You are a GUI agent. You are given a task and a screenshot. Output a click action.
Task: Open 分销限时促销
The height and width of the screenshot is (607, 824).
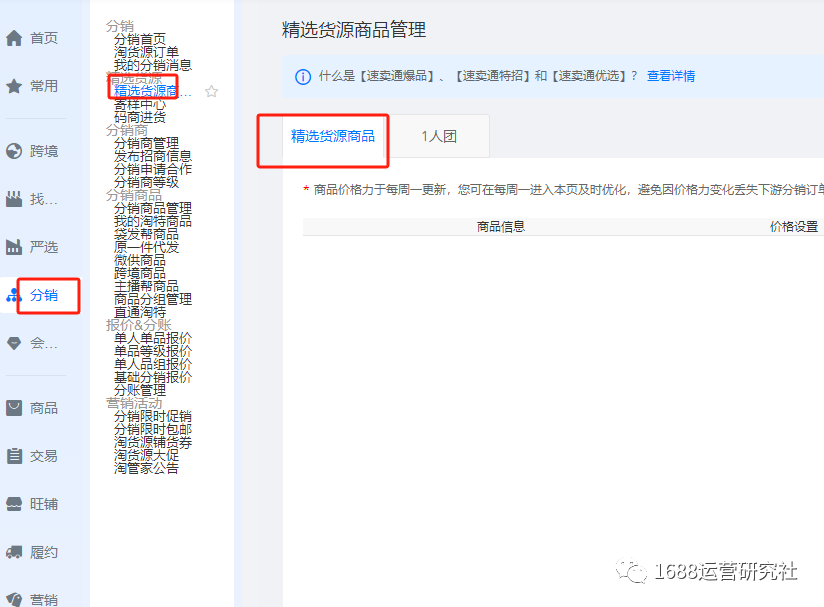(153, 416)
